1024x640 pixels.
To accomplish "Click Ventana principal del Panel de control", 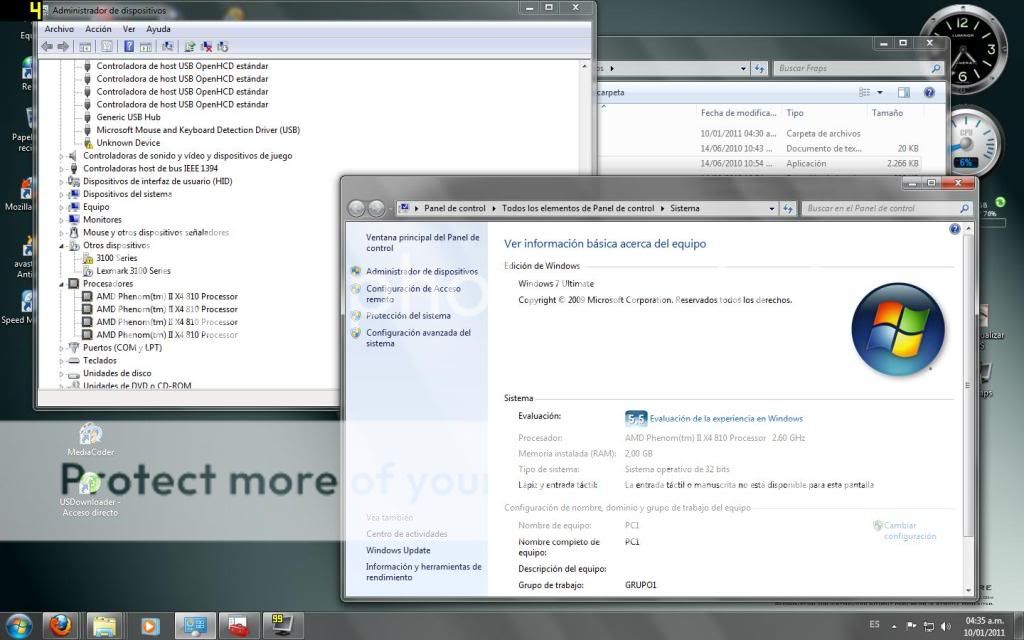I will pyautogui.click(x=423, y=242).
